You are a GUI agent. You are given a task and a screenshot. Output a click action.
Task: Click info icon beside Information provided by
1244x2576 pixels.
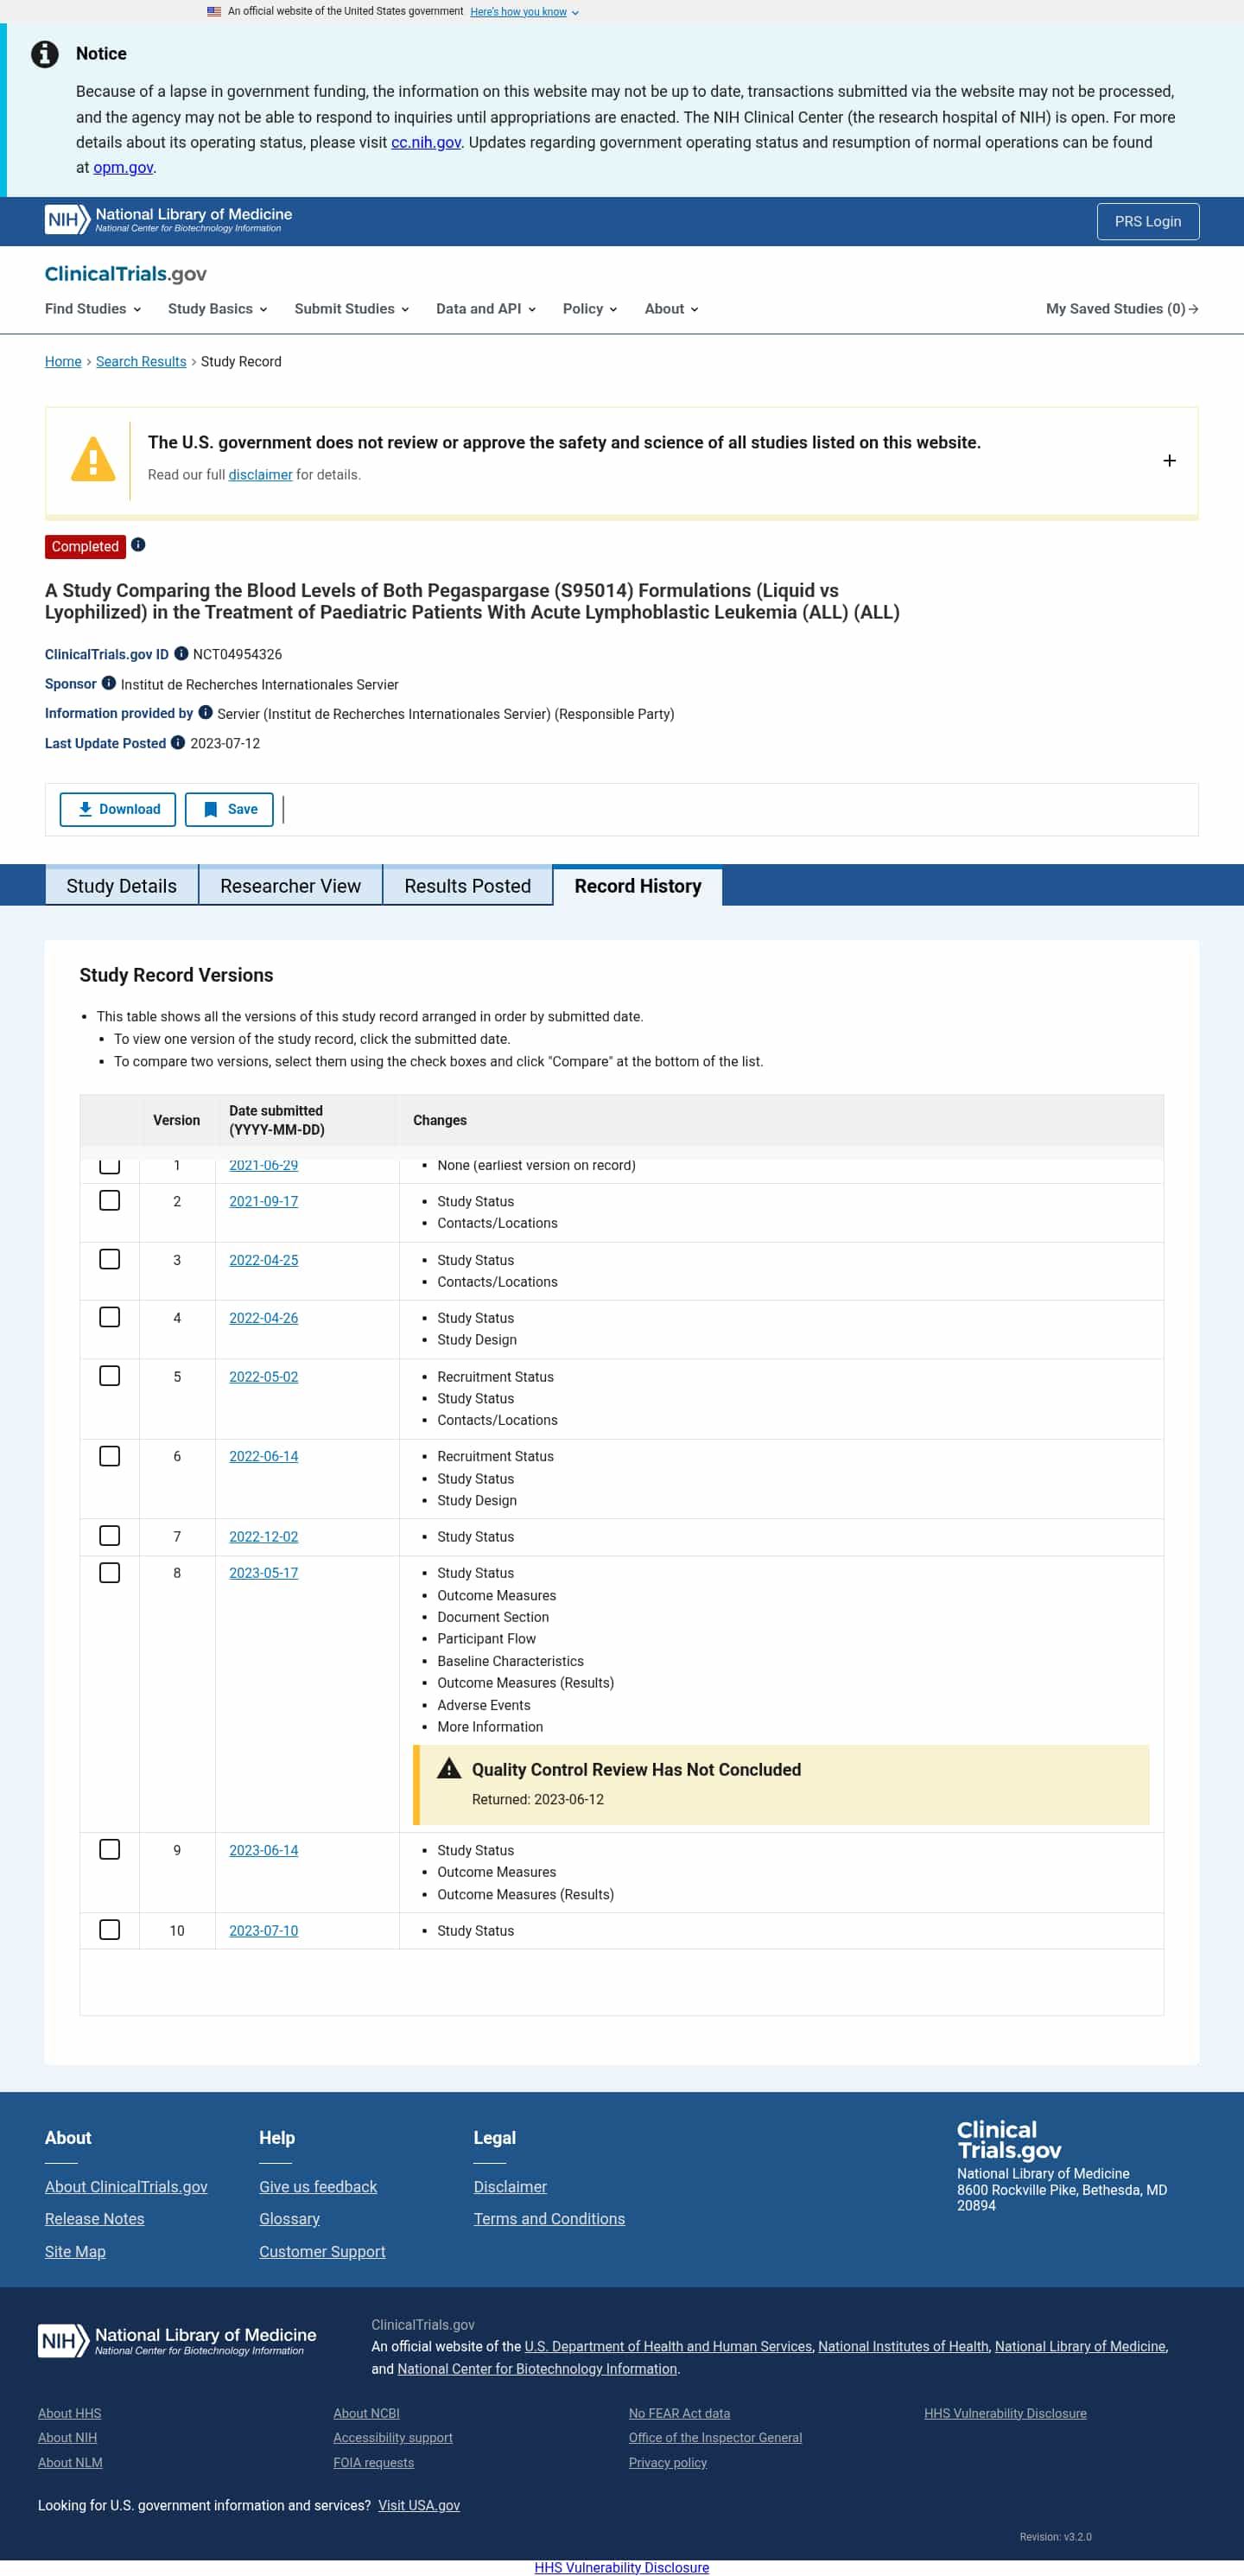(x=205, y=713)
